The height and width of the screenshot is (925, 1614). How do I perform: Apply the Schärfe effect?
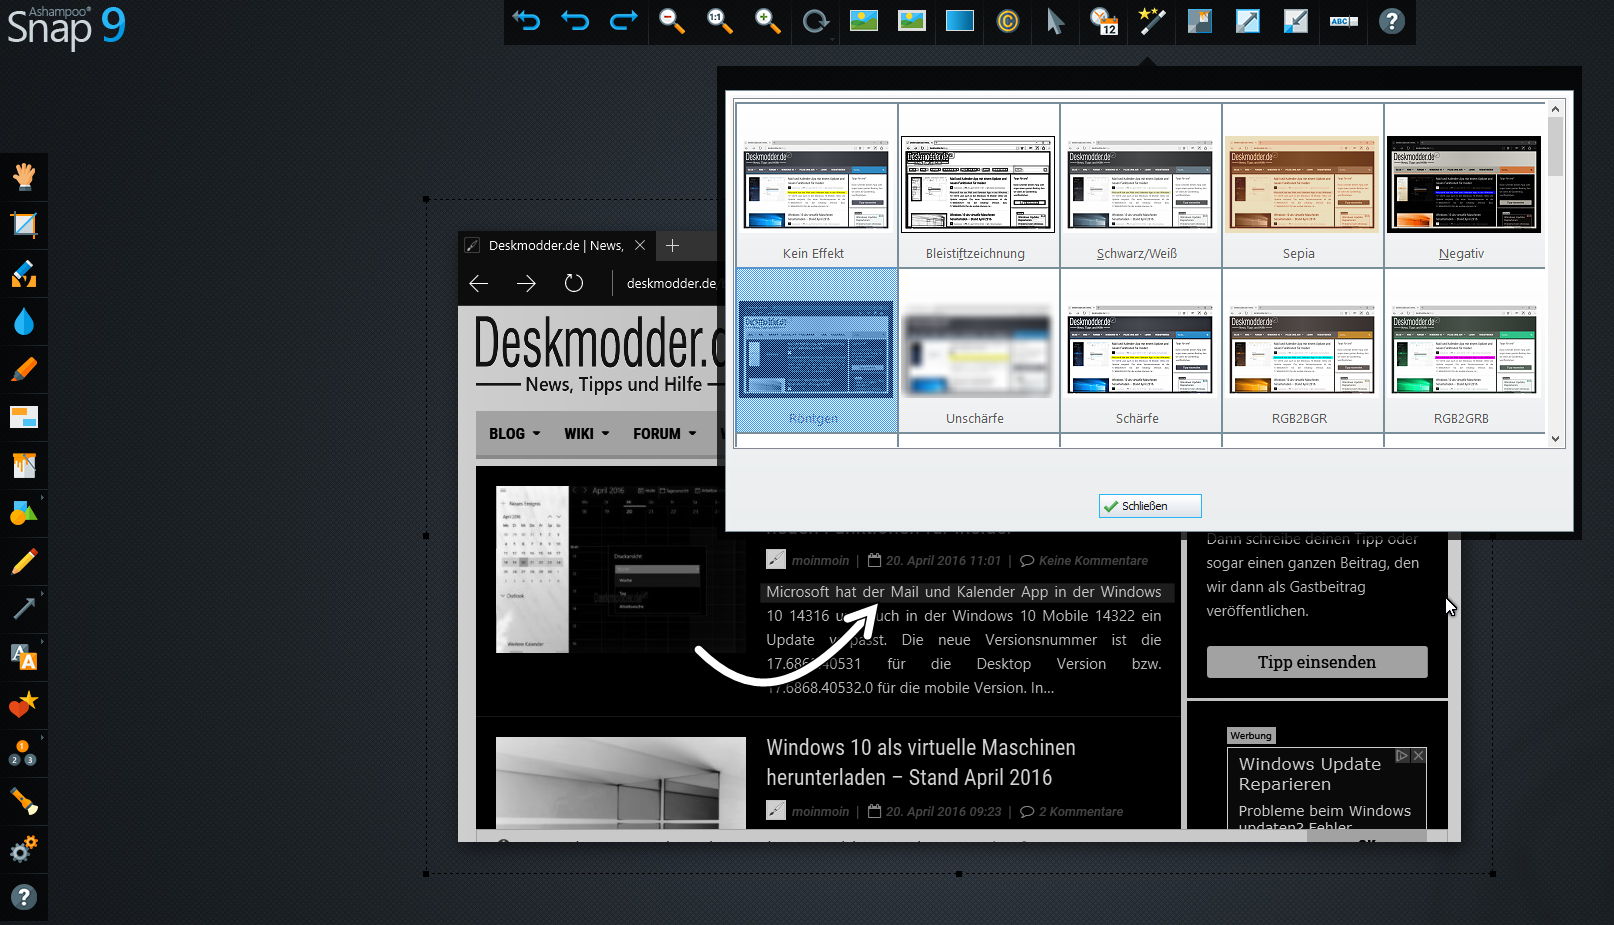(1140, 350)
